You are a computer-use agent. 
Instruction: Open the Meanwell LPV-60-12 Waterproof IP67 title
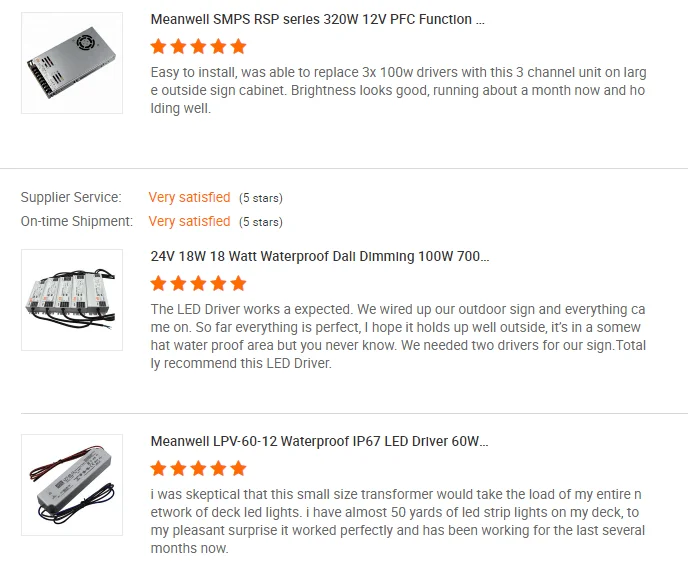point(320,441)
